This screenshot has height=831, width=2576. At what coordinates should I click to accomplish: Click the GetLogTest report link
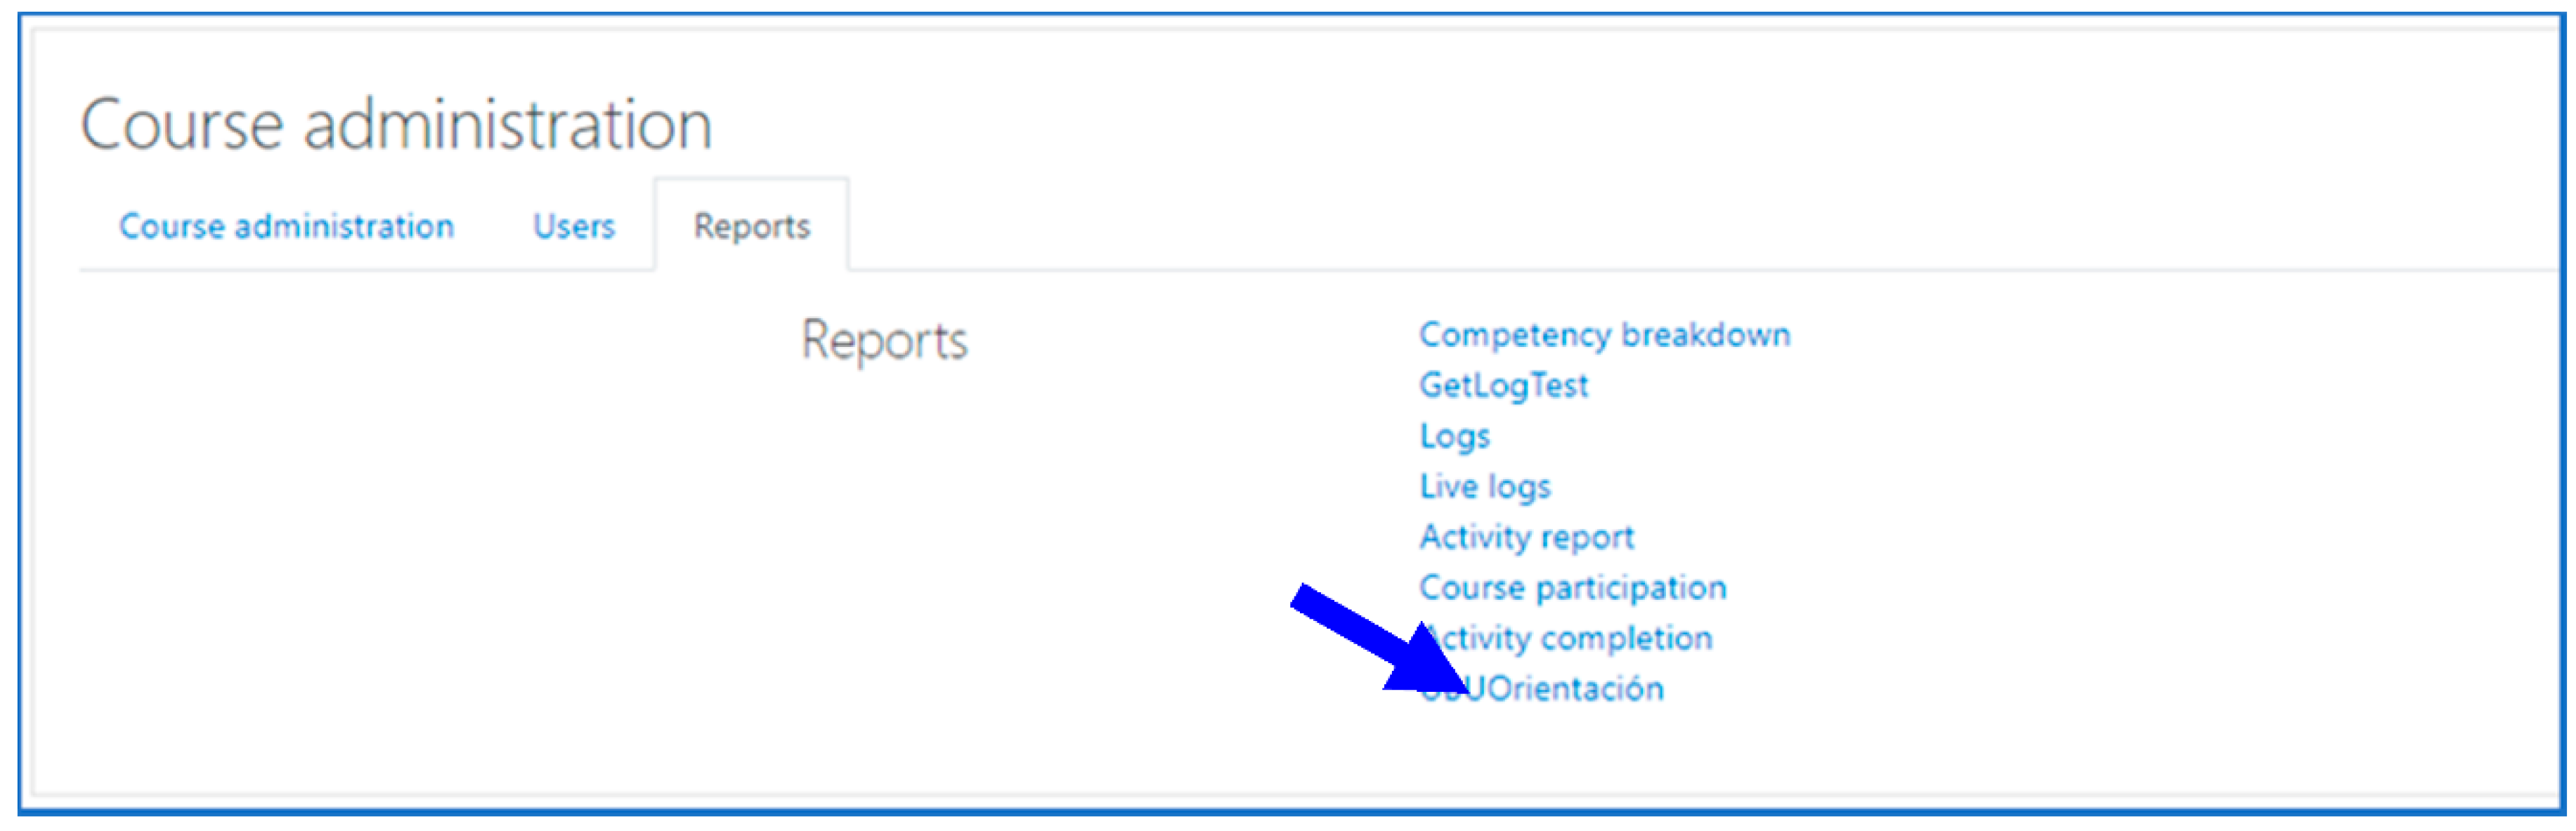[x=1502, y=385]
